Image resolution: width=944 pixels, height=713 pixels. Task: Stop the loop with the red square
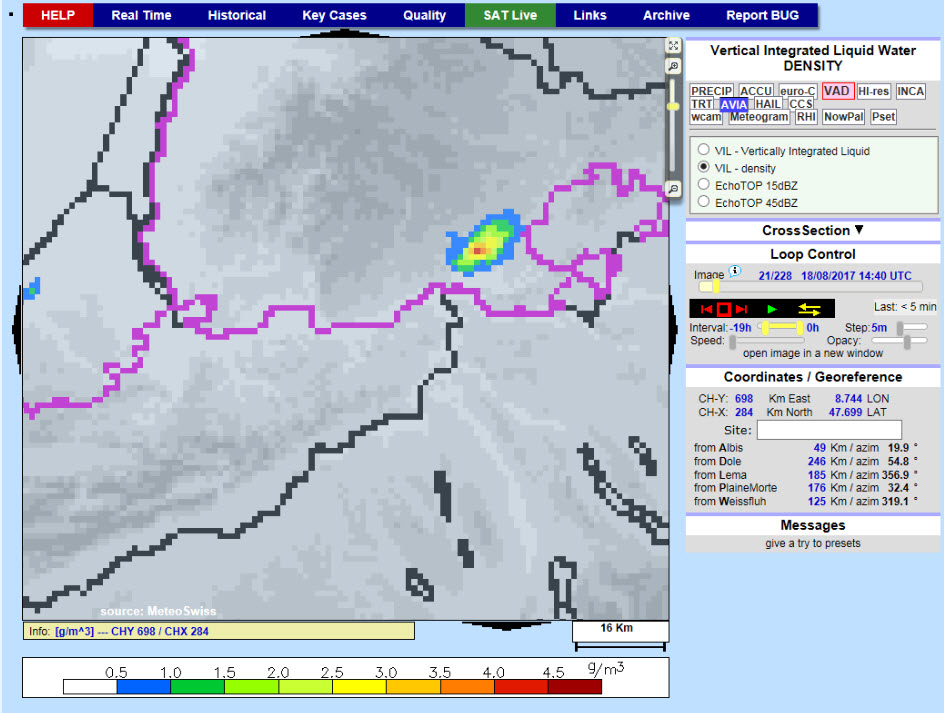tap(724, 310)
